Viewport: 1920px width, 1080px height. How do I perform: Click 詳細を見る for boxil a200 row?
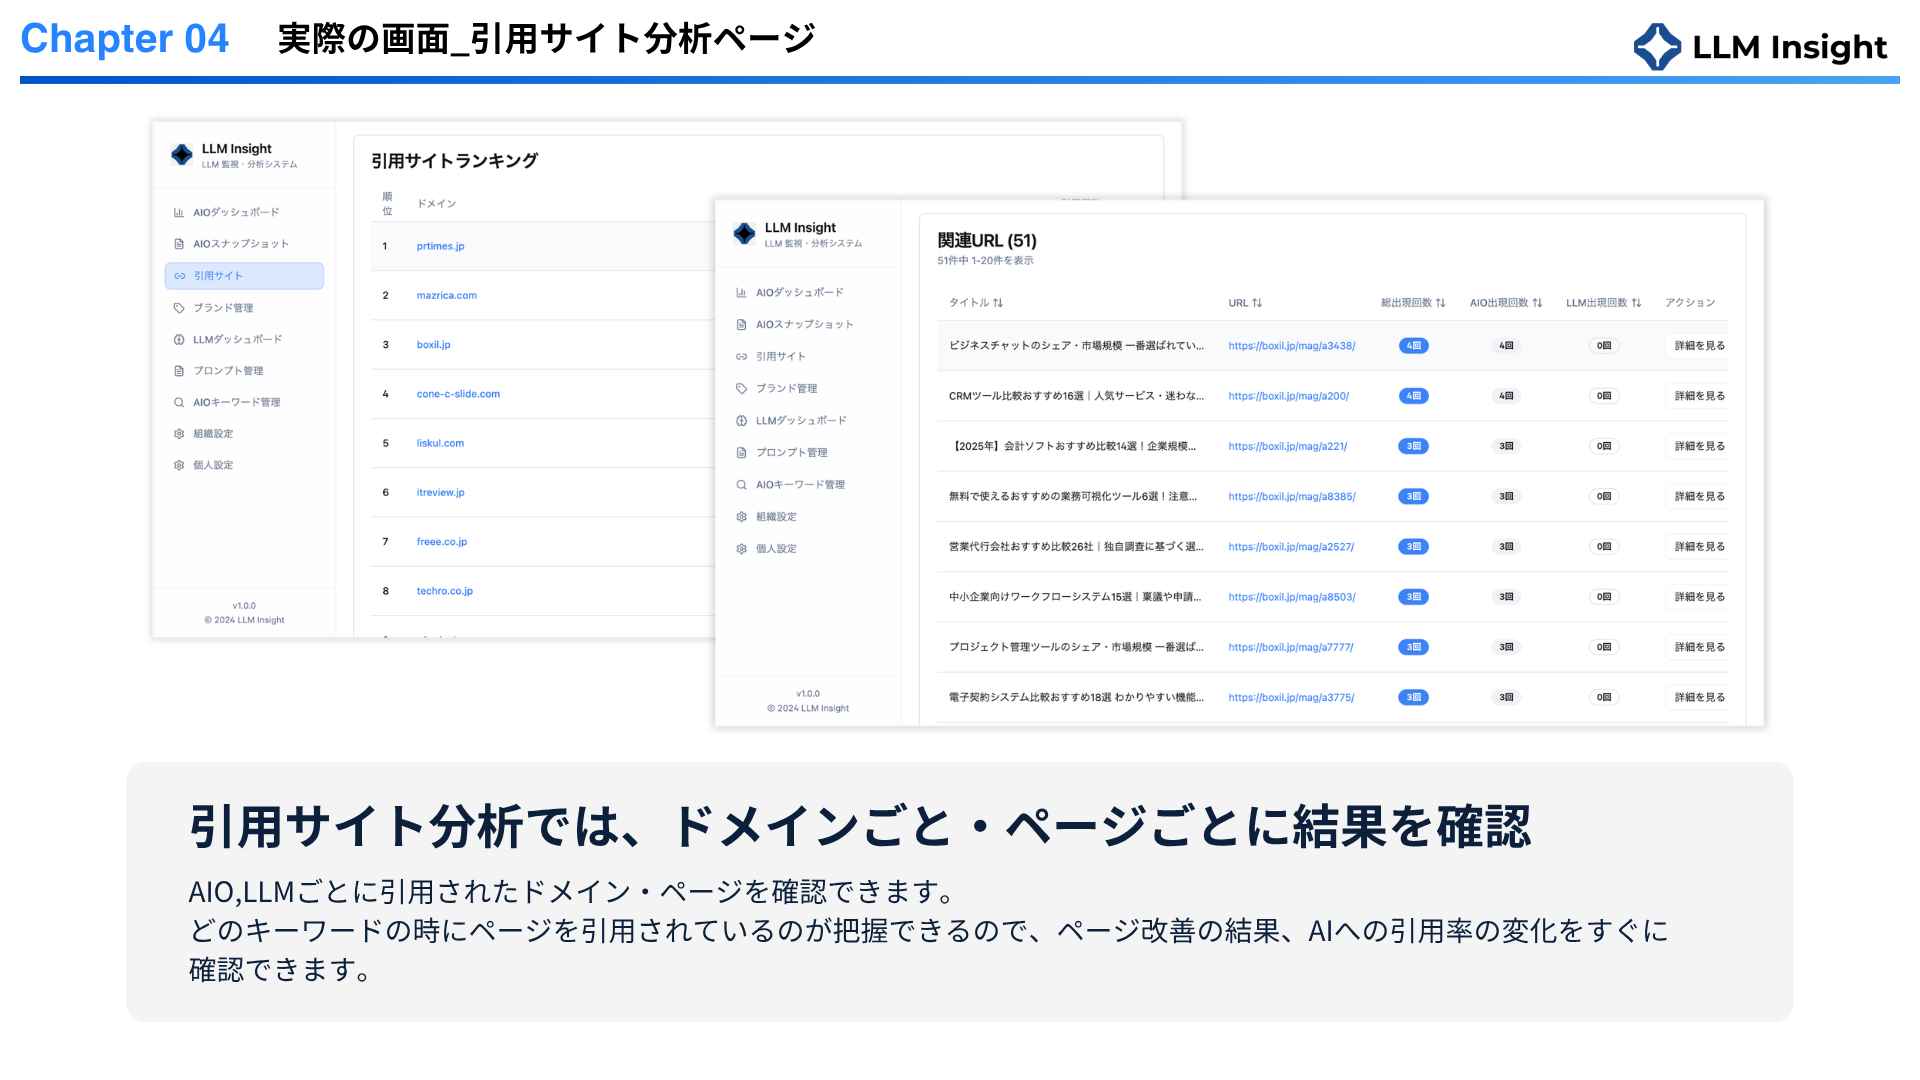1700,396
